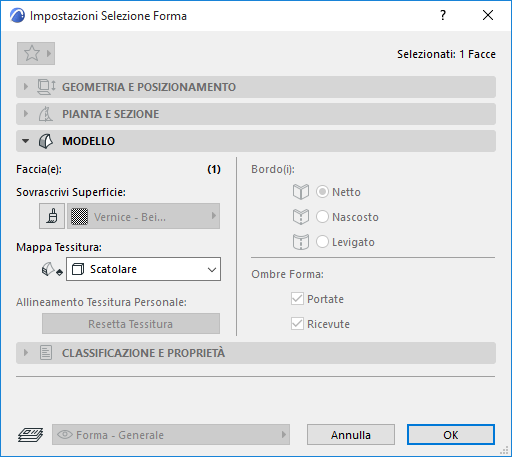Click the 'Bordo(i):' label
512x457 pixels.
pyautogui.click(x=273, y=169)
